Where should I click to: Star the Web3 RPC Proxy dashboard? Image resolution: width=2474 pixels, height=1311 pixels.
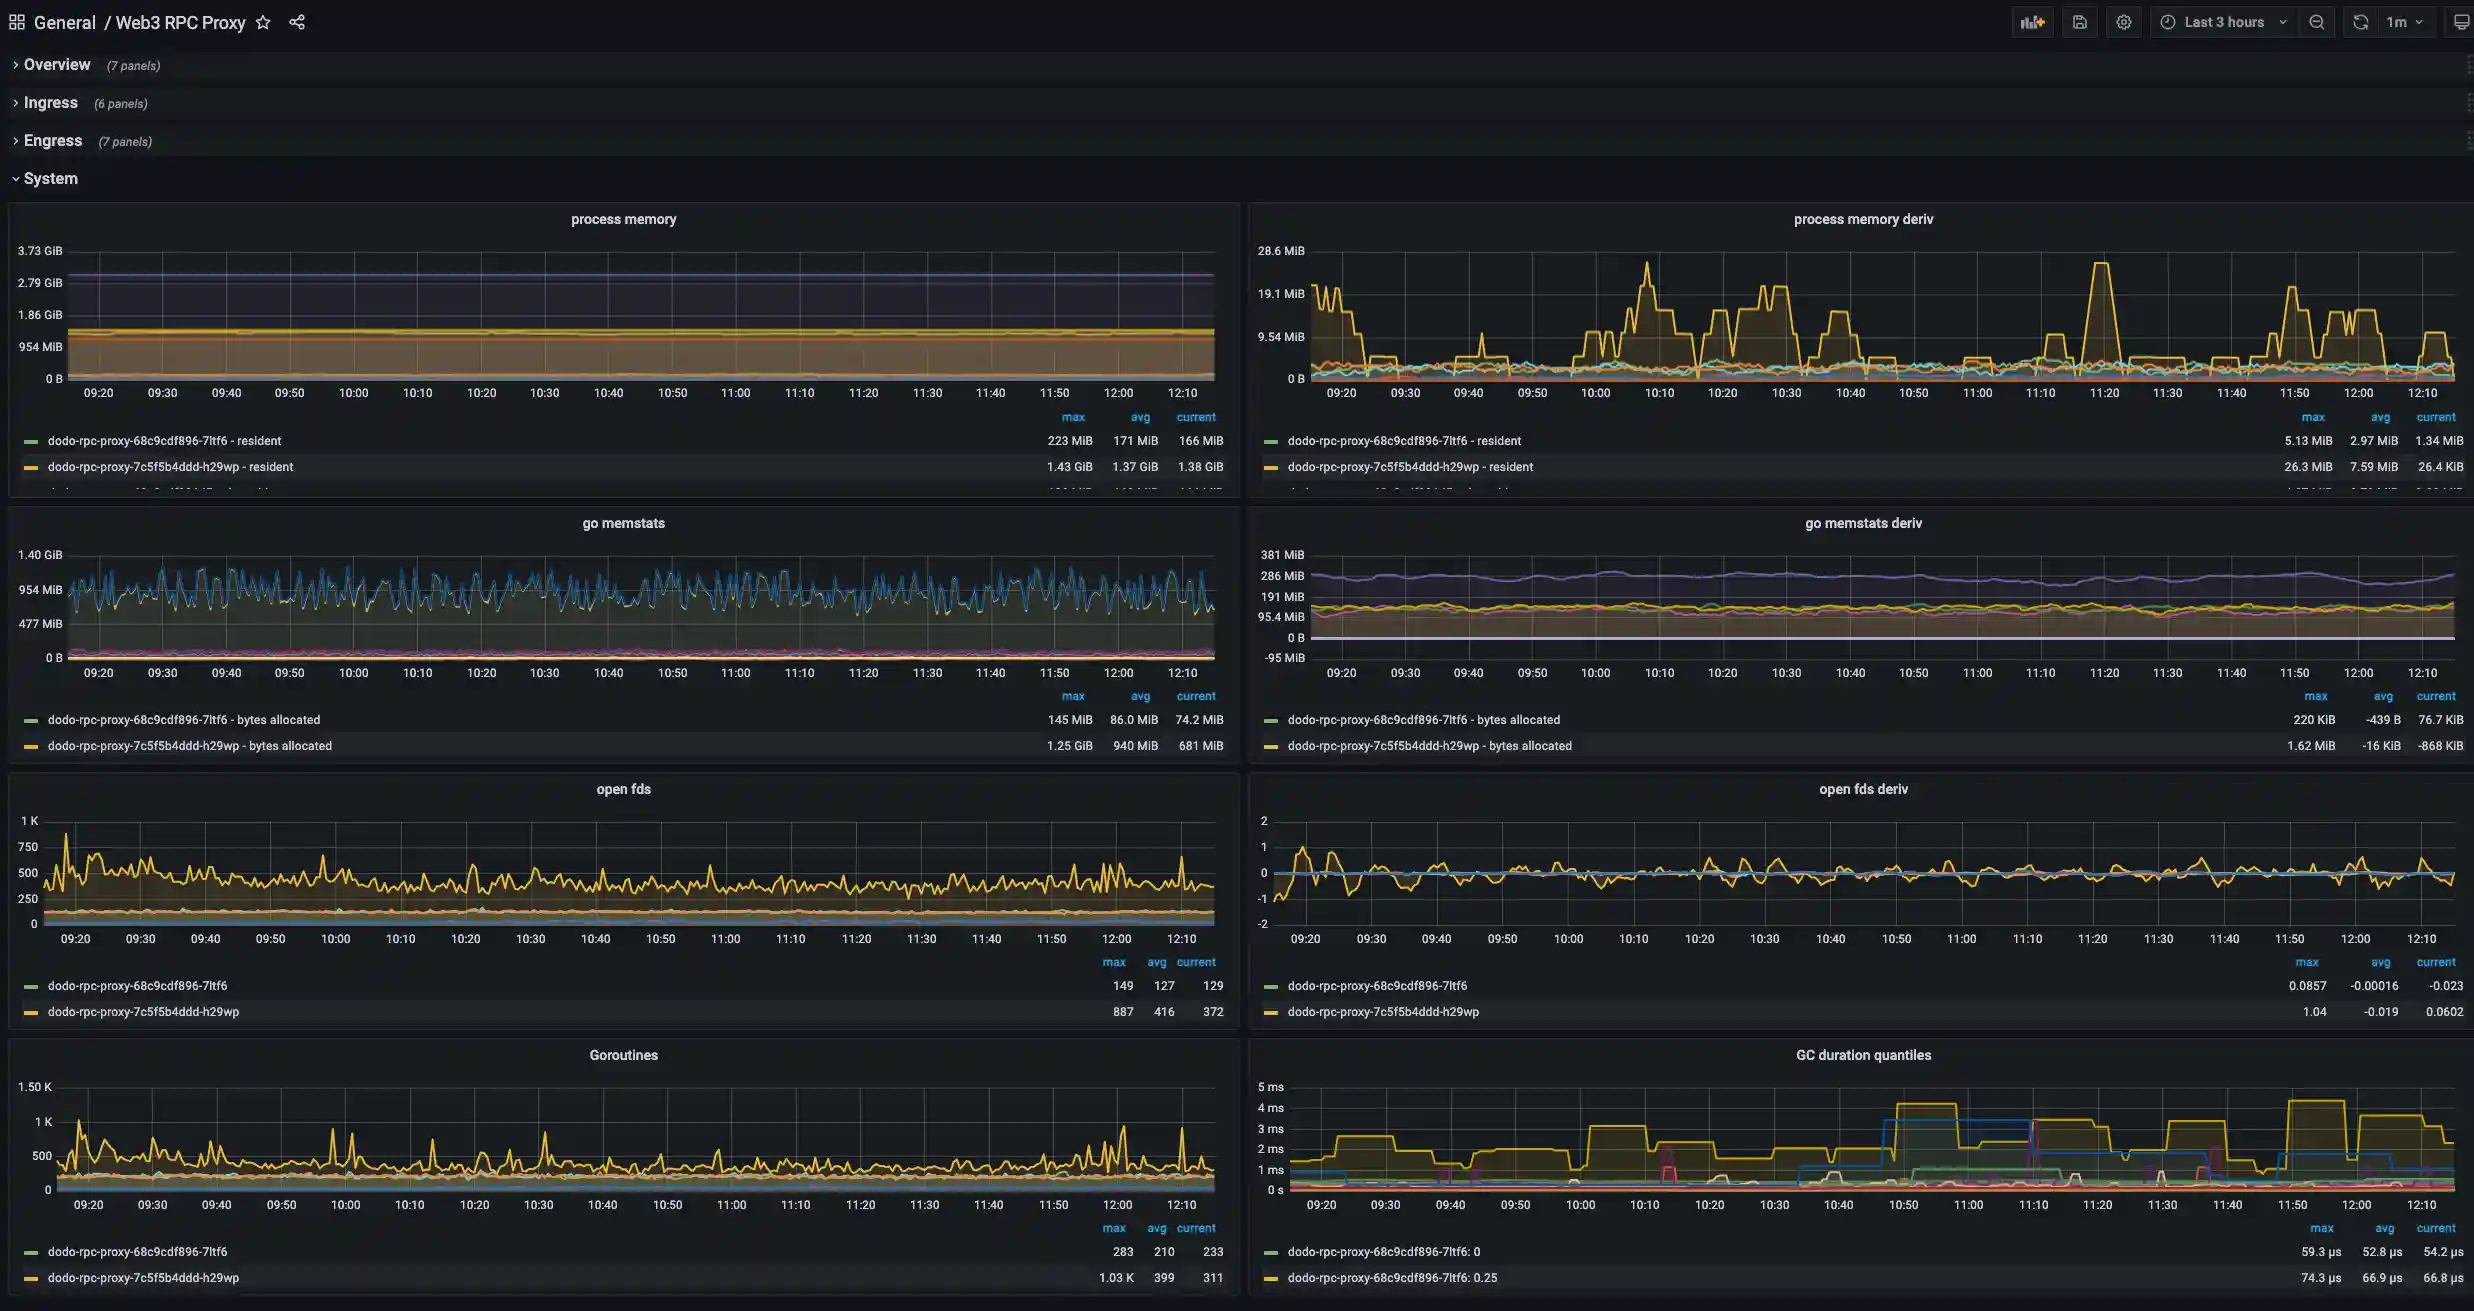click(262, 22)
